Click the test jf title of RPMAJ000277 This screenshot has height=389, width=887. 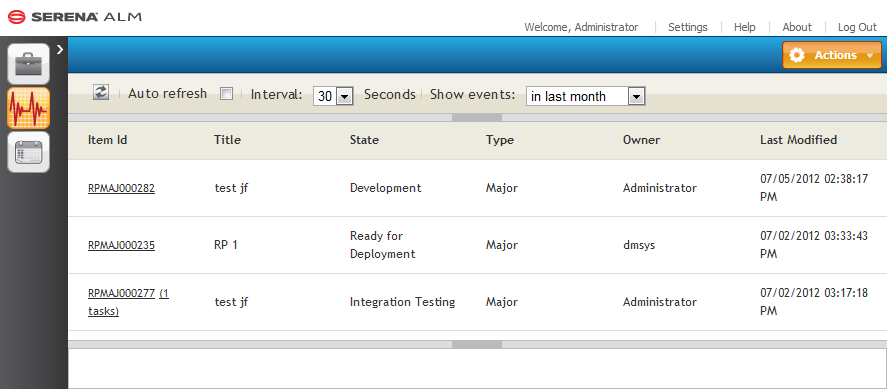click(x=231, y=302)
